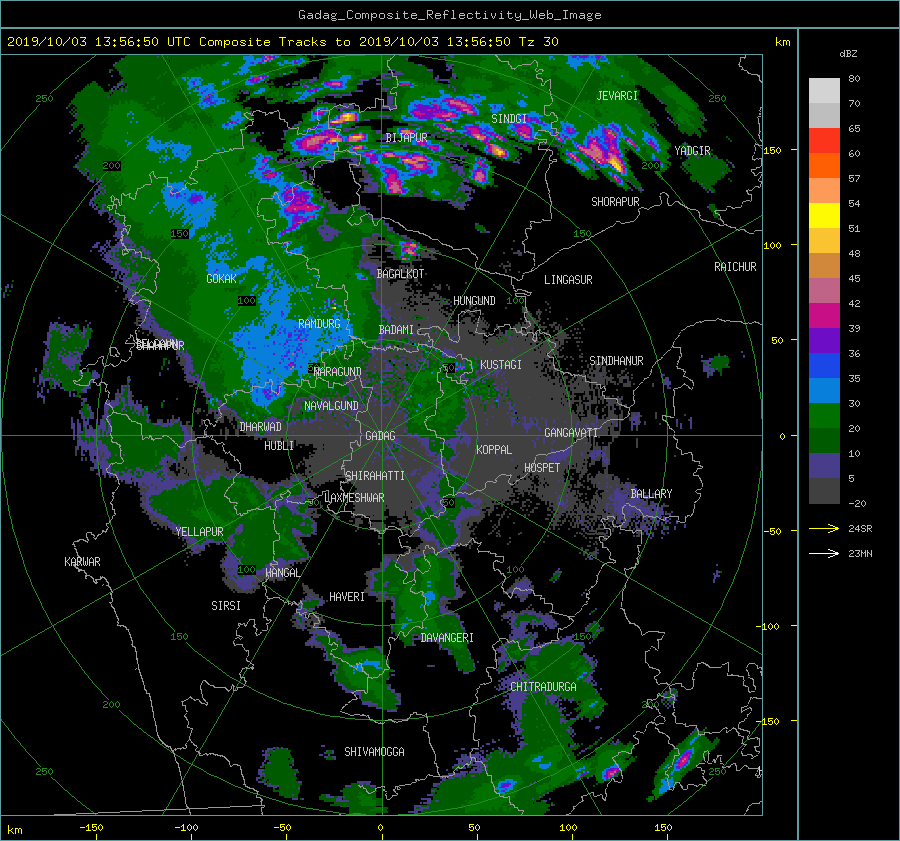The width and height of the screenshot is (900, 841).
Task: Click the DHARWAD city label
Action: pyautogui.click(x=261, y=427)
